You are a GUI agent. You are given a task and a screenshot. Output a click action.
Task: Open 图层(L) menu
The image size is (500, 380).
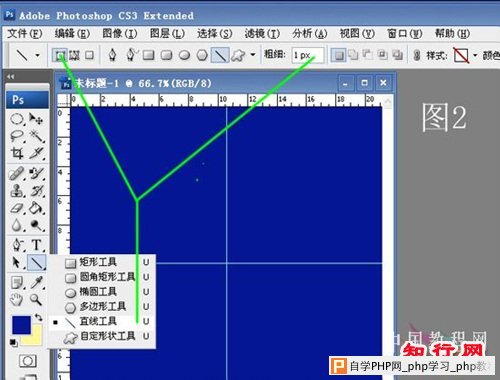167,33
